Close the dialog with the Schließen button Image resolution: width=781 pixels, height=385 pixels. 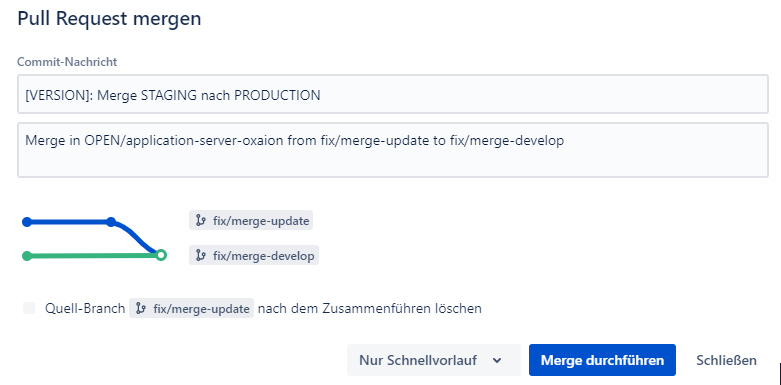click(x=726, y=360)
